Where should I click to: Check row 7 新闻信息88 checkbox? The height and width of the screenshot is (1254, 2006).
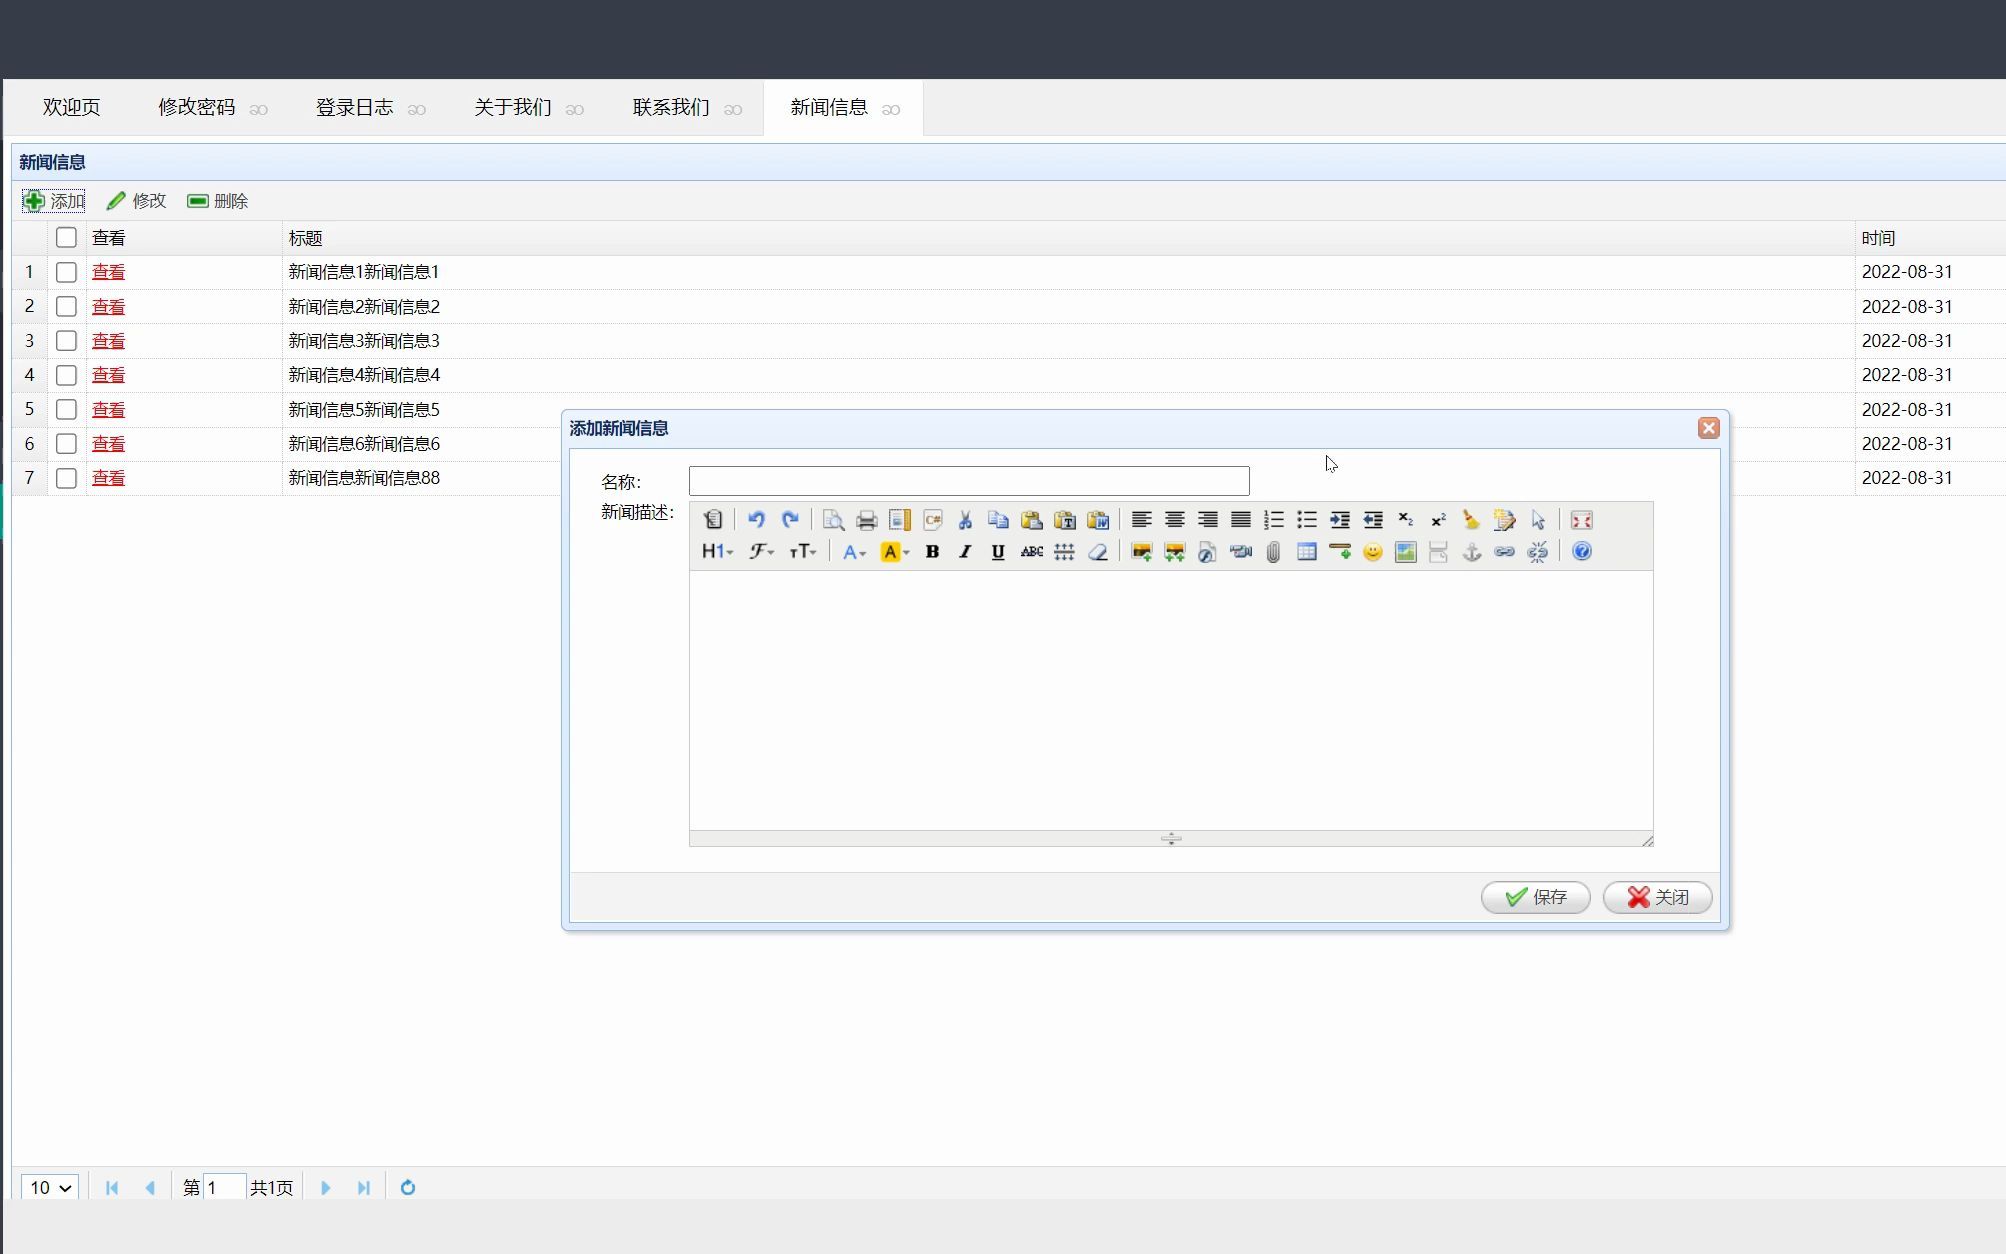(x=66, y=478)
